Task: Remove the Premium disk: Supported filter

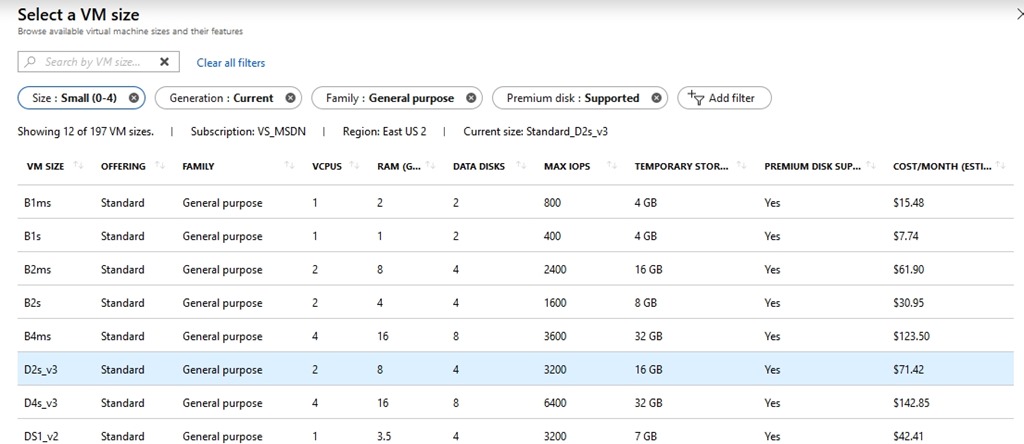Action: pyautogui.click(x=656, y=98)
